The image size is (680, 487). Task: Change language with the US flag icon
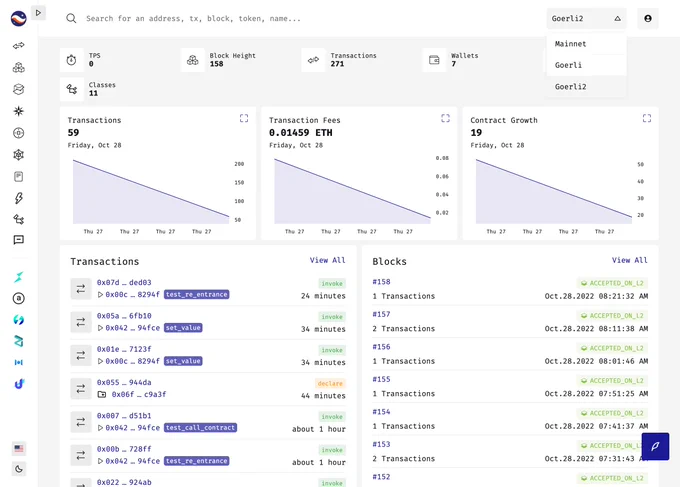pyautogui.click(x=19, y=448)
